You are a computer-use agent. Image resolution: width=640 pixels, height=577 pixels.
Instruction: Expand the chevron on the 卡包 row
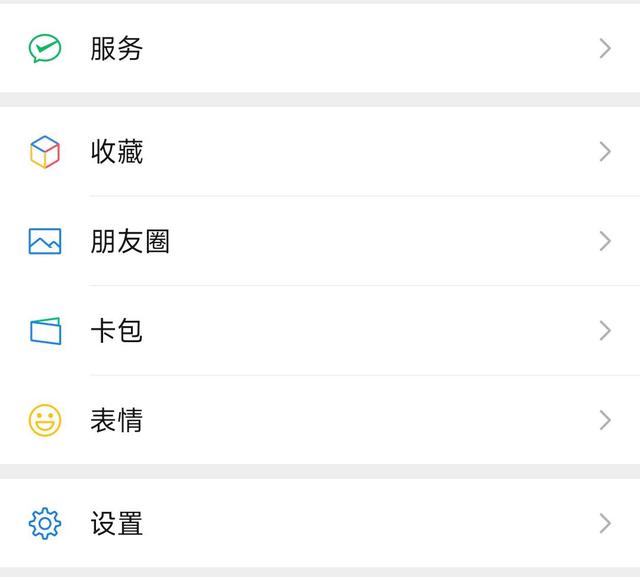point(605,331)
